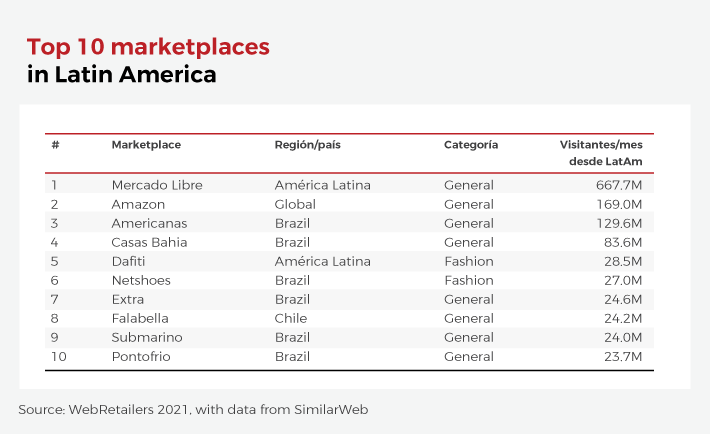The image size is (710, 434).
Task: Click the Región/país column header
Action: (307, 145)
